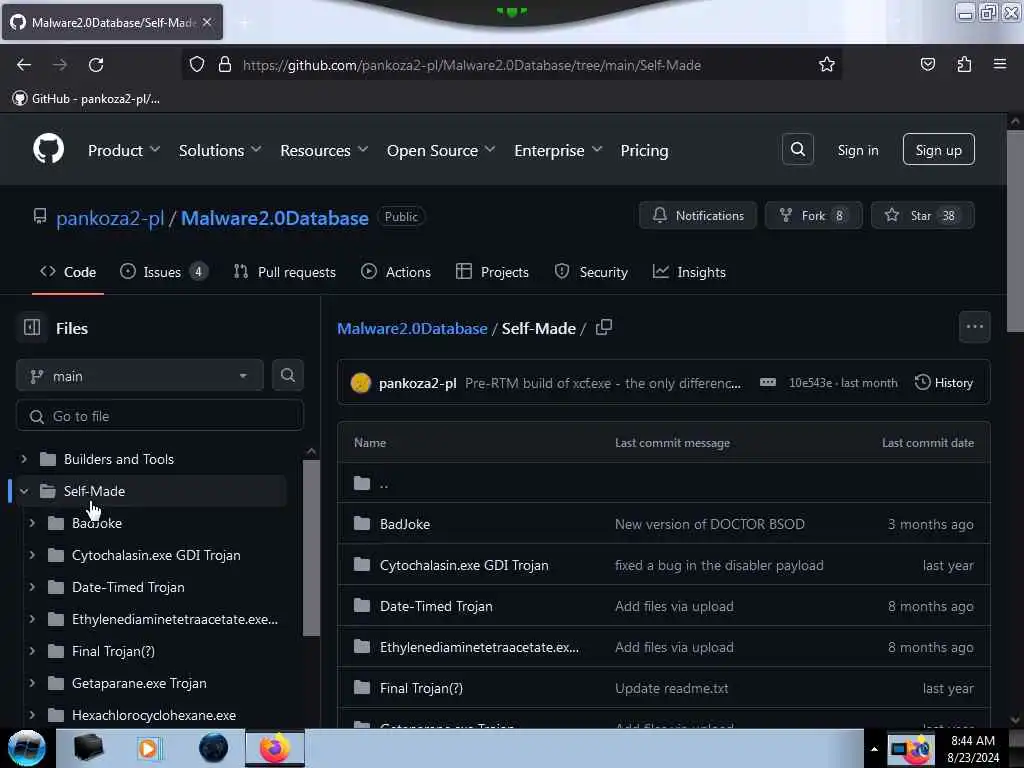Open the pankoza2-pl owner link in the repo title

pos(110,217)
